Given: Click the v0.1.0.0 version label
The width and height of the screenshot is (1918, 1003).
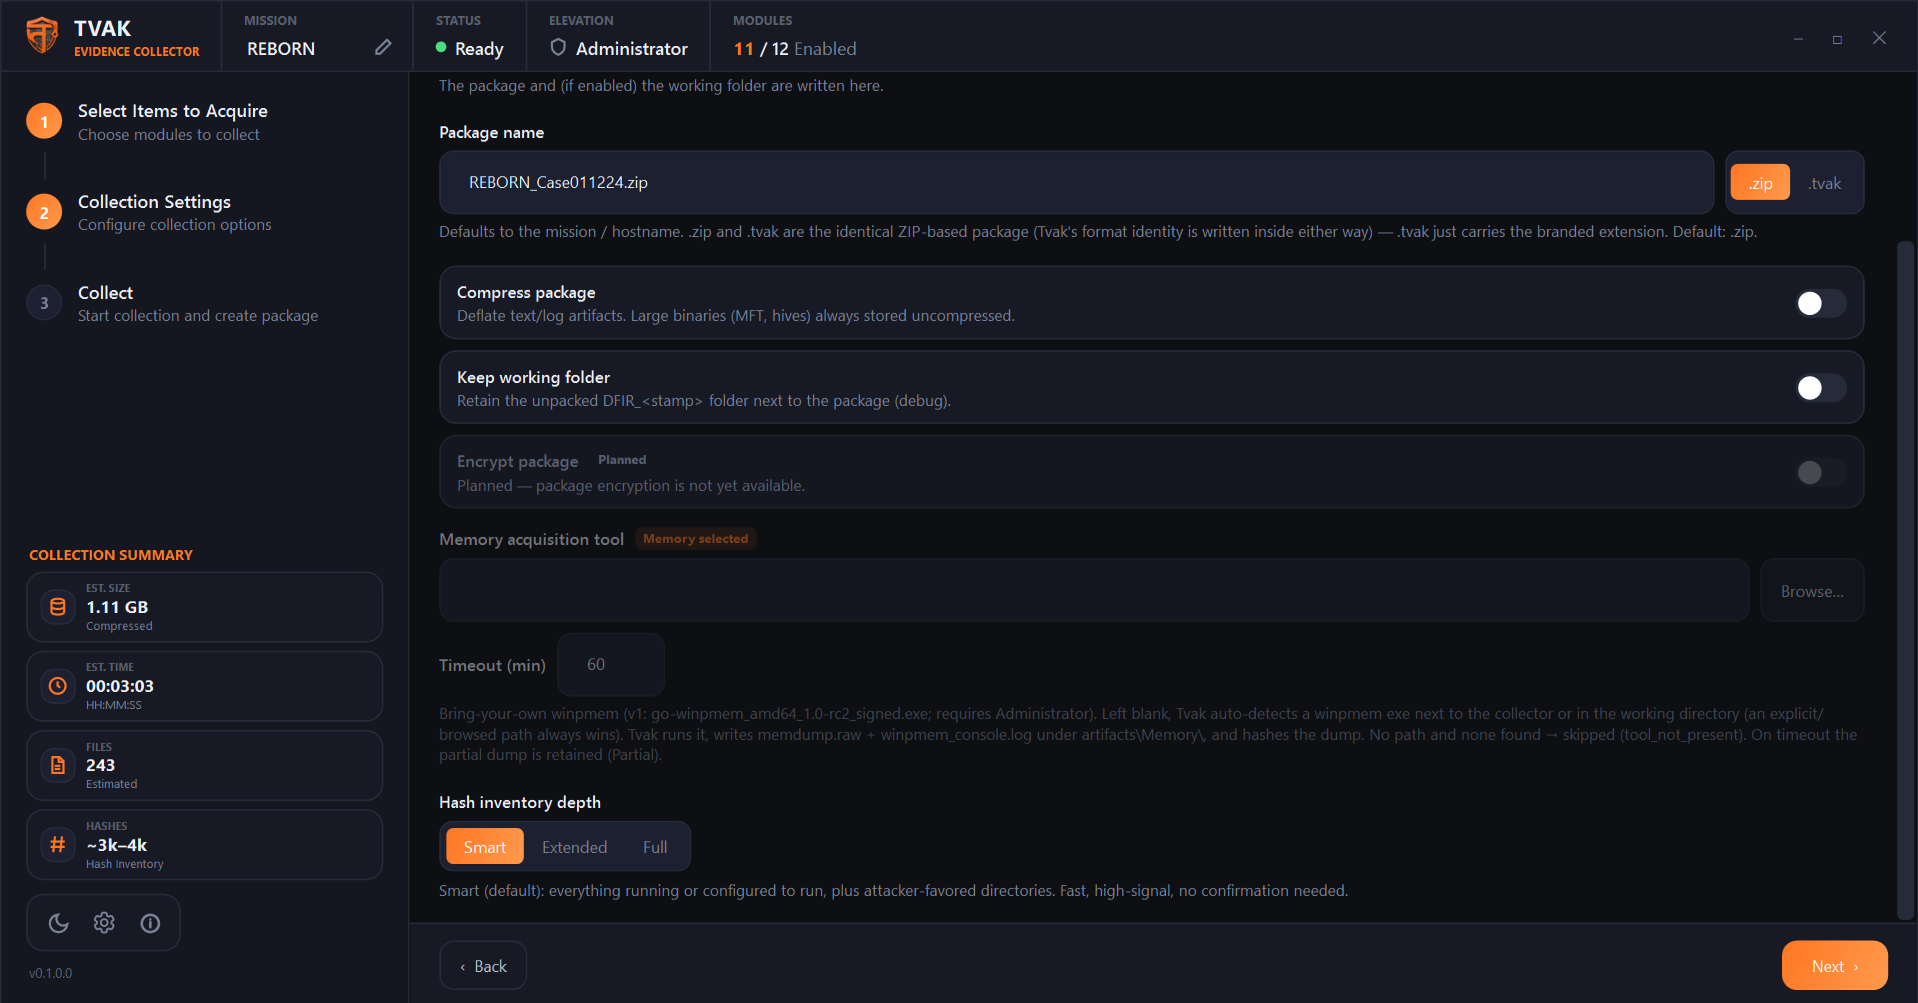Looking at the screenshot, I should point(50,973).
